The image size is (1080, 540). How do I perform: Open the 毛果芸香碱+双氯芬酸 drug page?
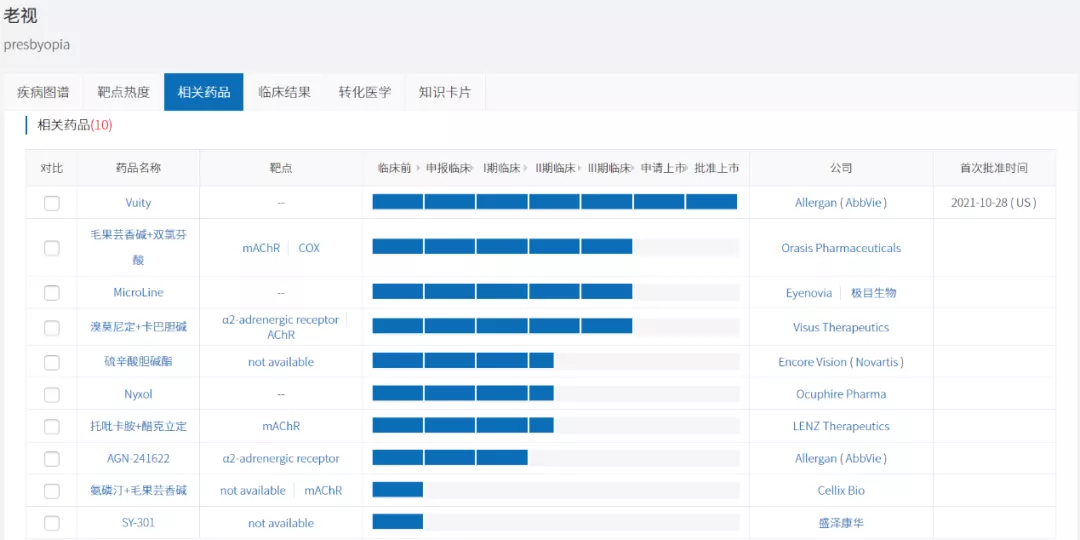(x=138, y=248)
